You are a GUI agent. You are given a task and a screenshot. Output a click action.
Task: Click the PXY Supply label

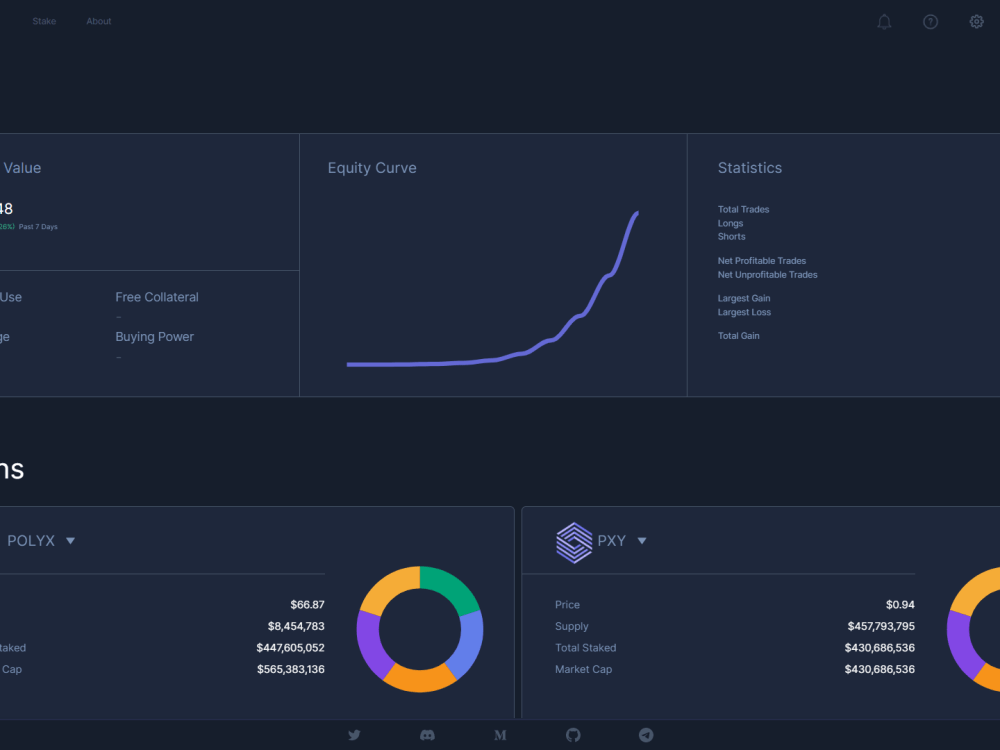pos(571,626)
